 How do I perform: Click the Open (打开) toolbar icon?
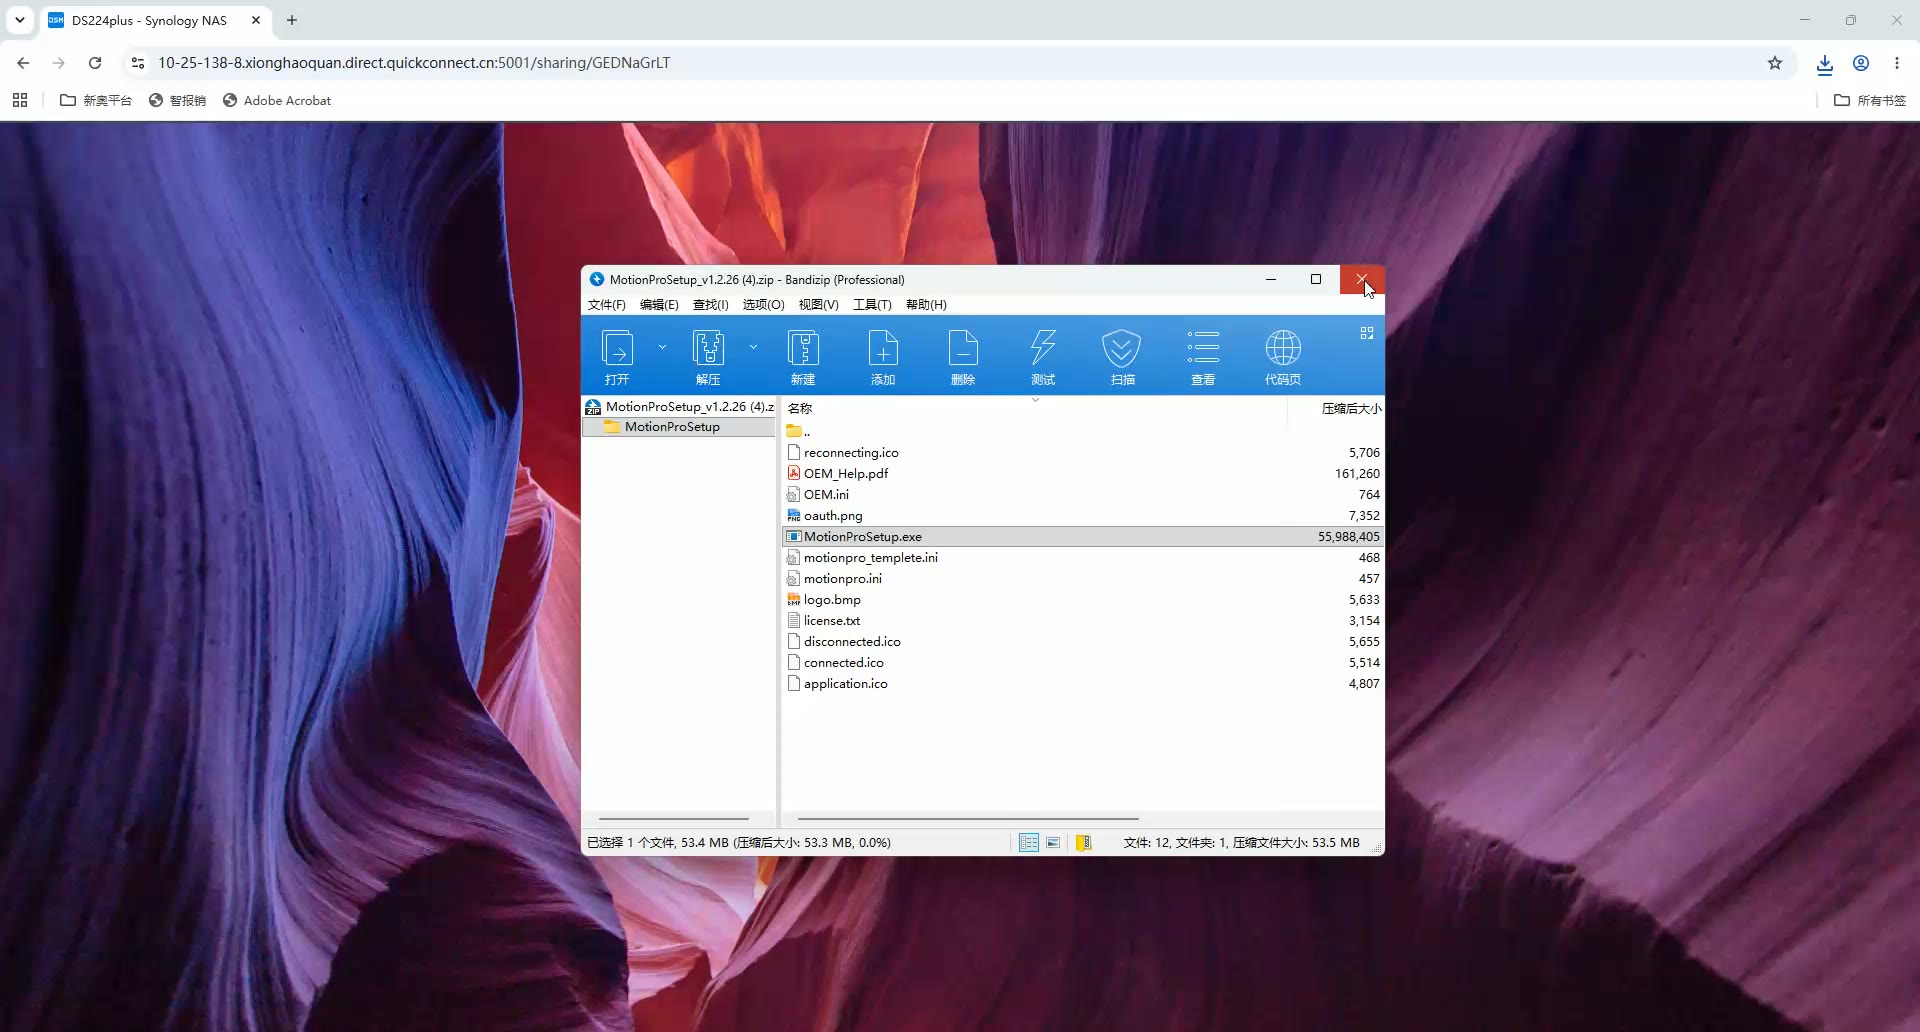pyautogui.click(x=617, y=357)
